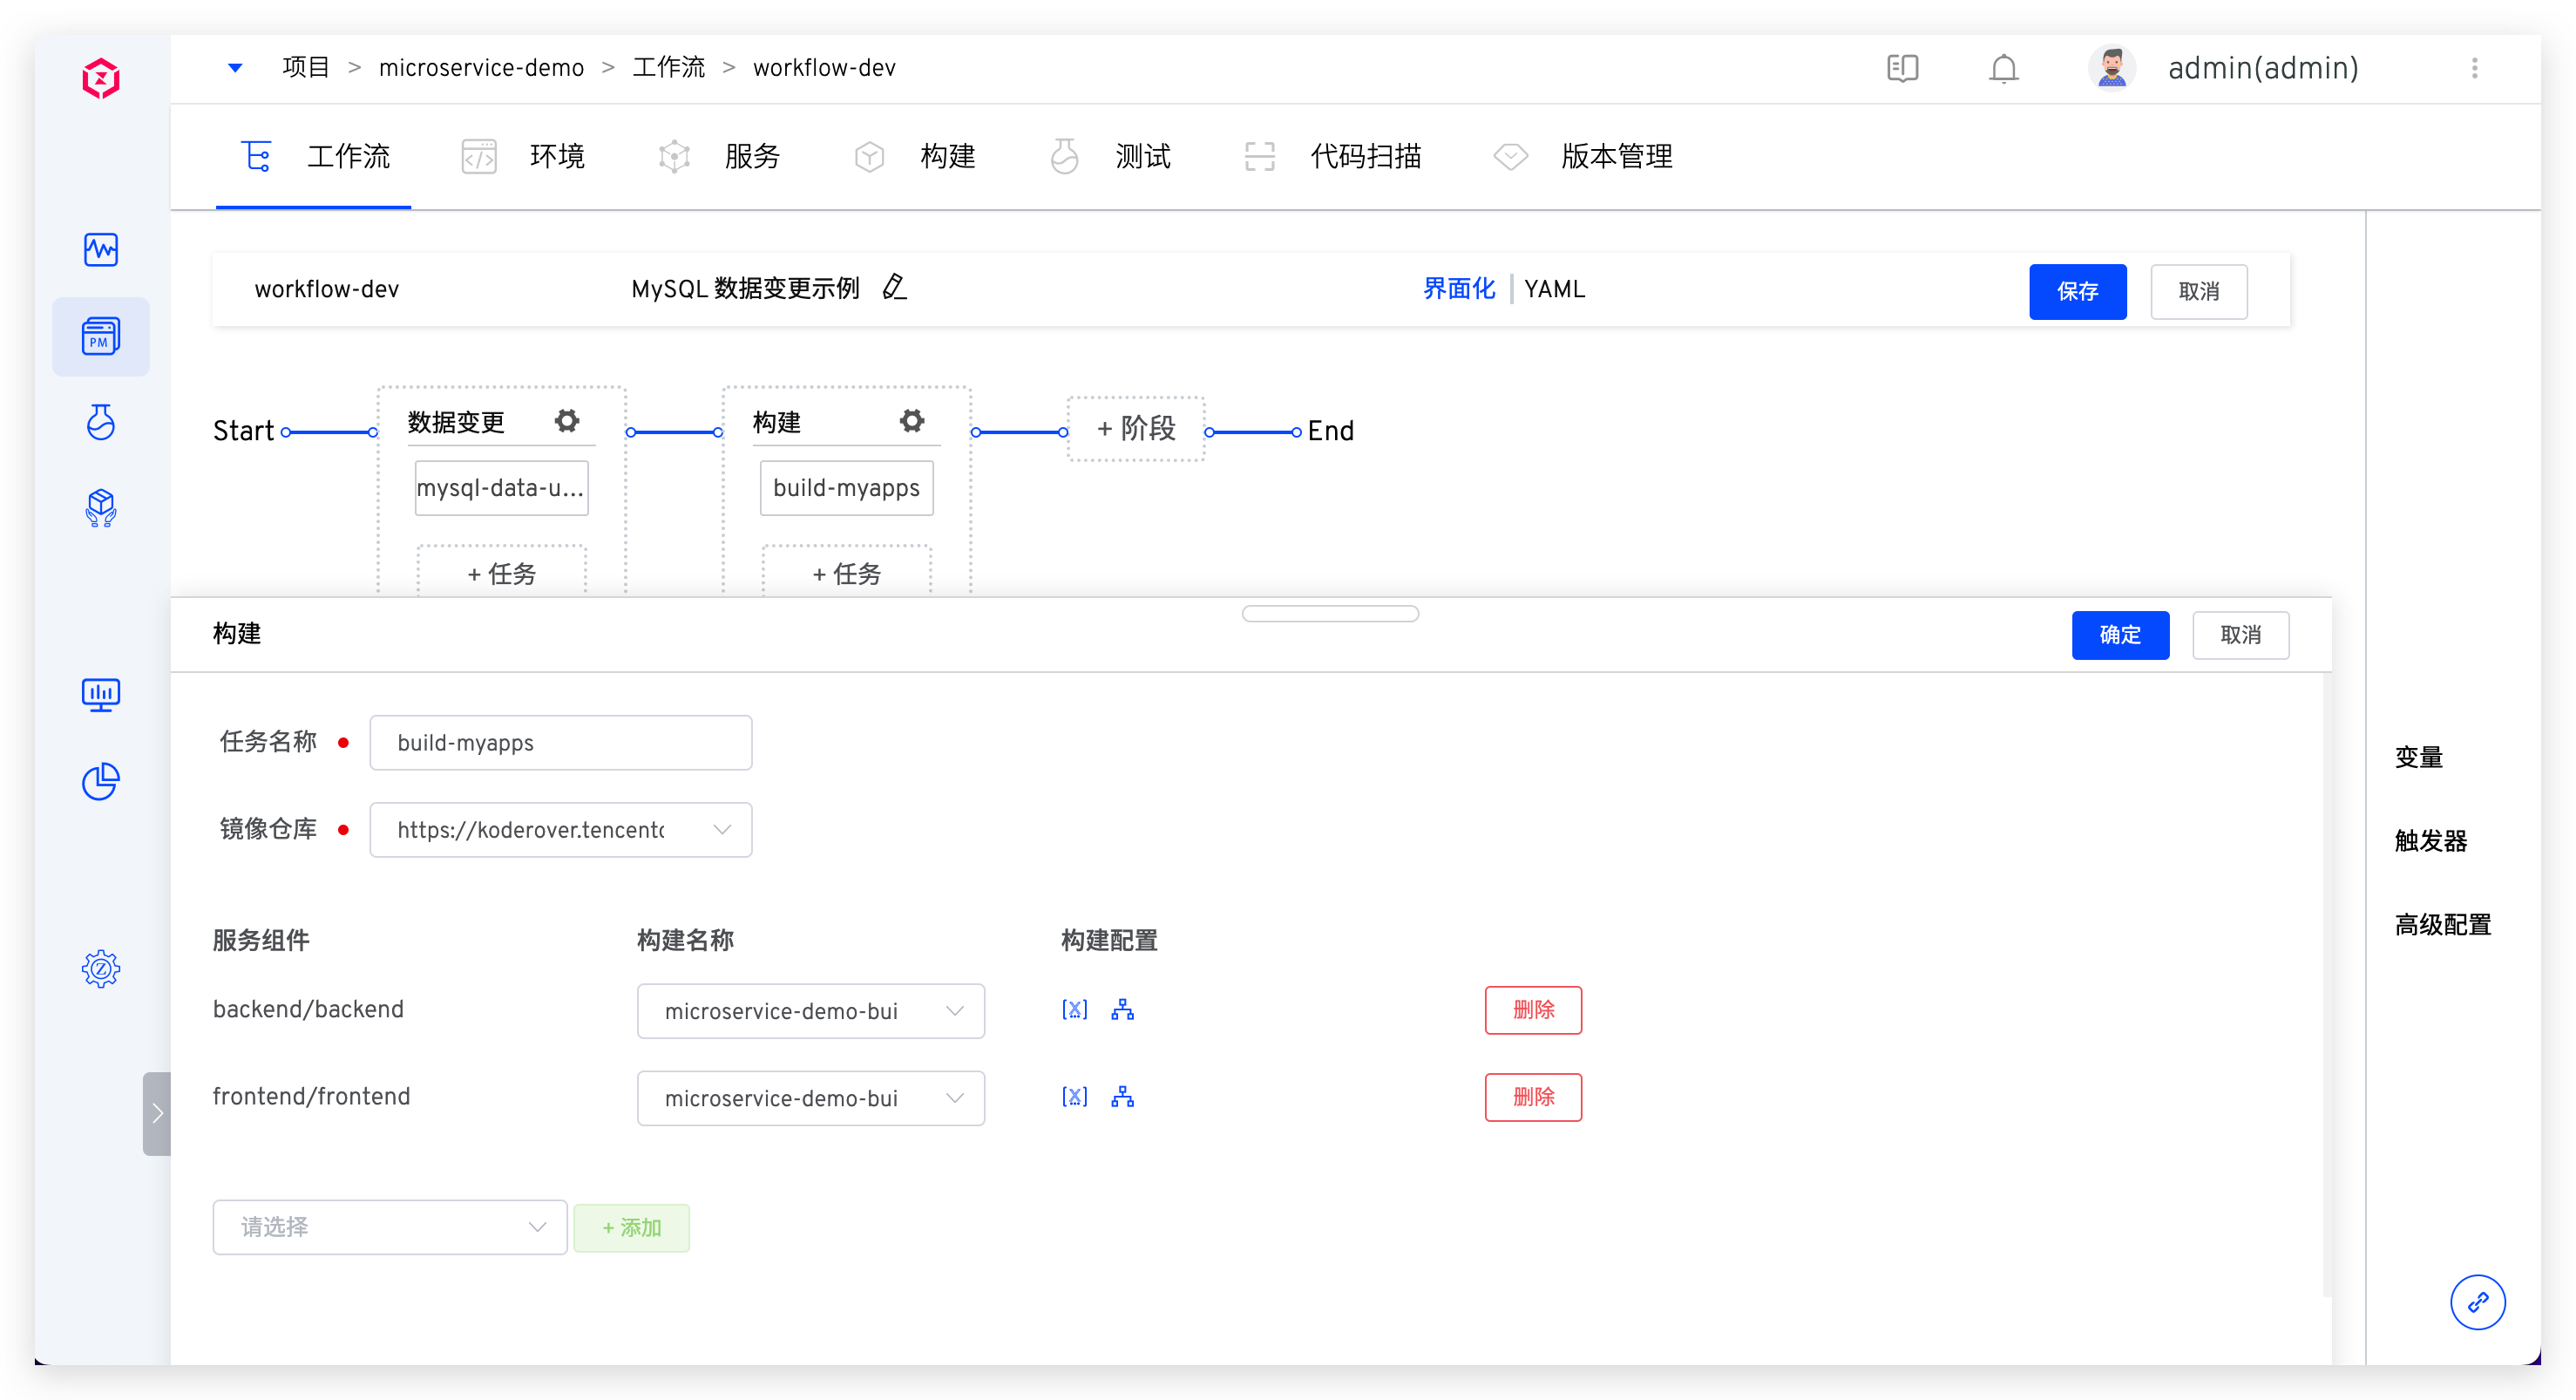
Task: Open build name dropdown for backend/backend
Action: coord(810,1011)
